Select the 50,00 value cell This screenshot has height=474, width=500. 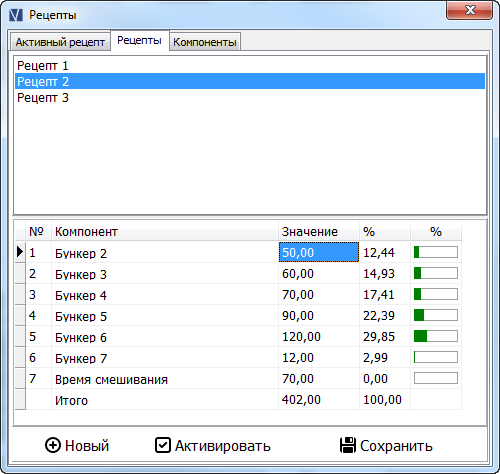click(319, 252)
